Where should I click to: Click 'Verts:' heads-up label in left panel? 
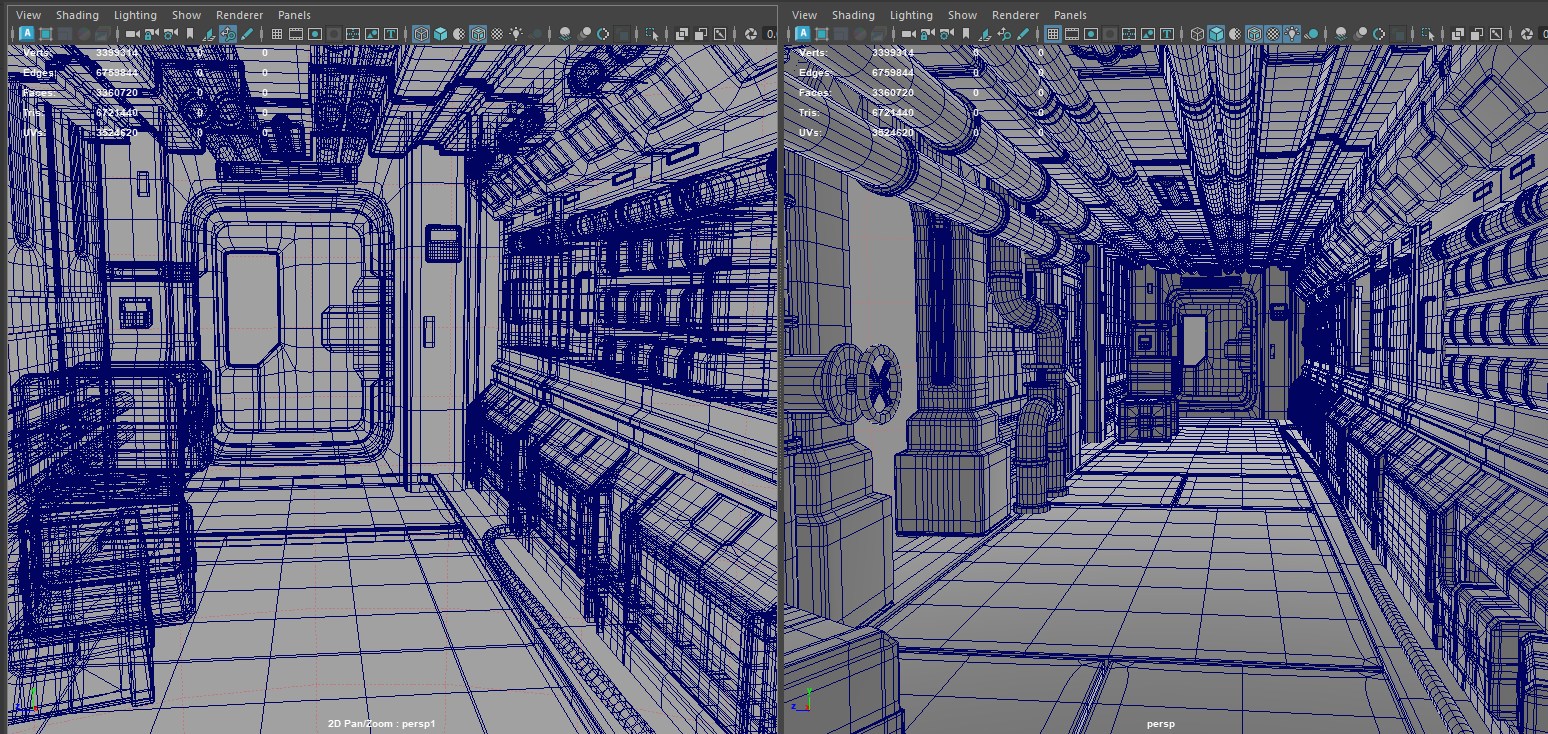[36, 53]
